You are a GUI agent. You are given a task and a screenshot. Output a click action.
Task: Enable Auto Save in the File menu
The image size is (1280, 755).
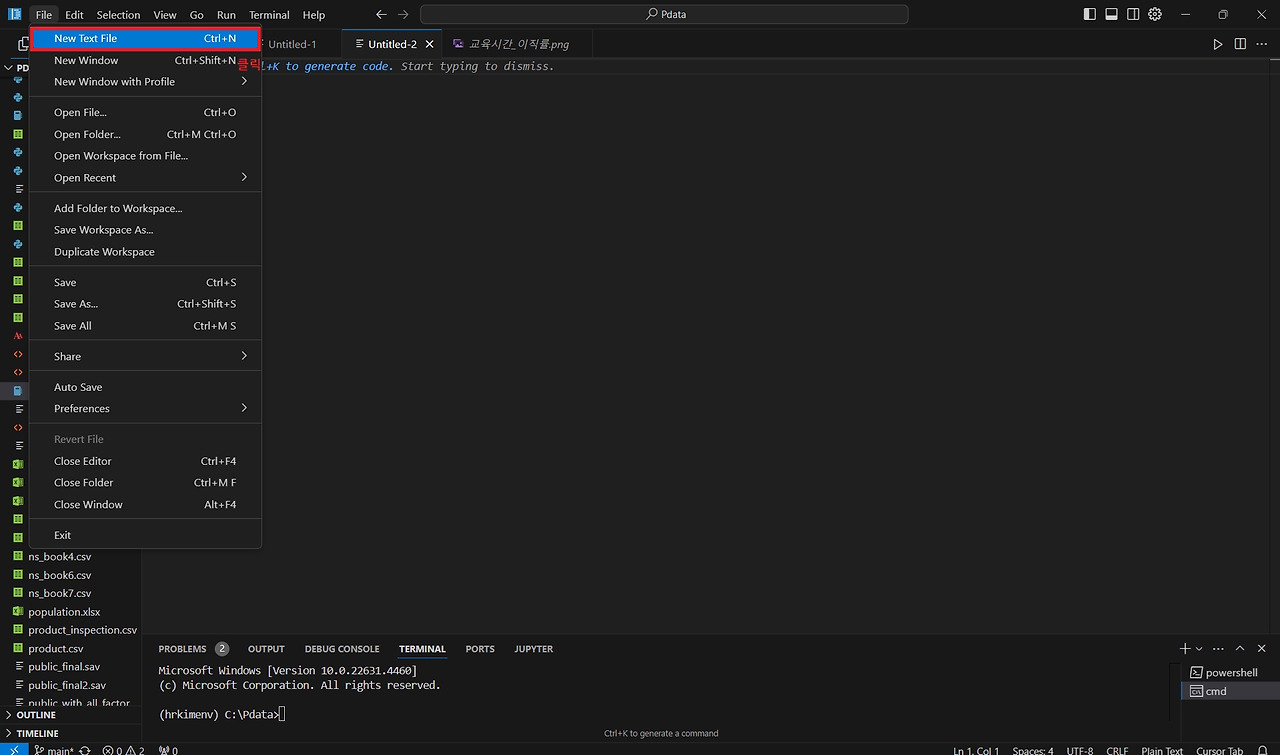click(x=78, y=387)
